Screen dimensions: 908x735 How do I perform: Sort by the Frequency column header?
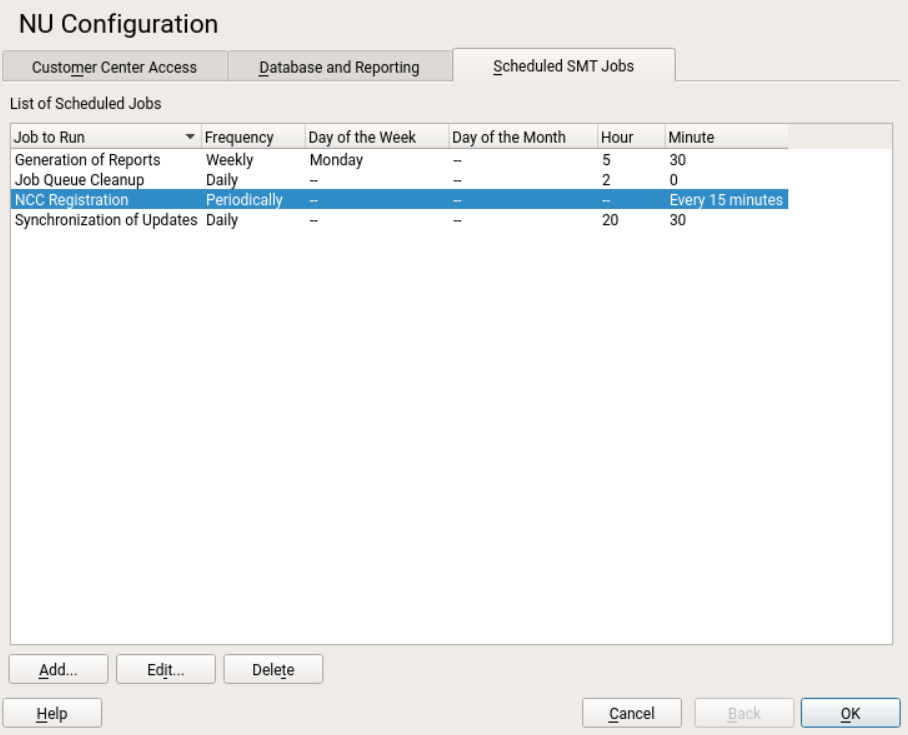pos(239,137)
